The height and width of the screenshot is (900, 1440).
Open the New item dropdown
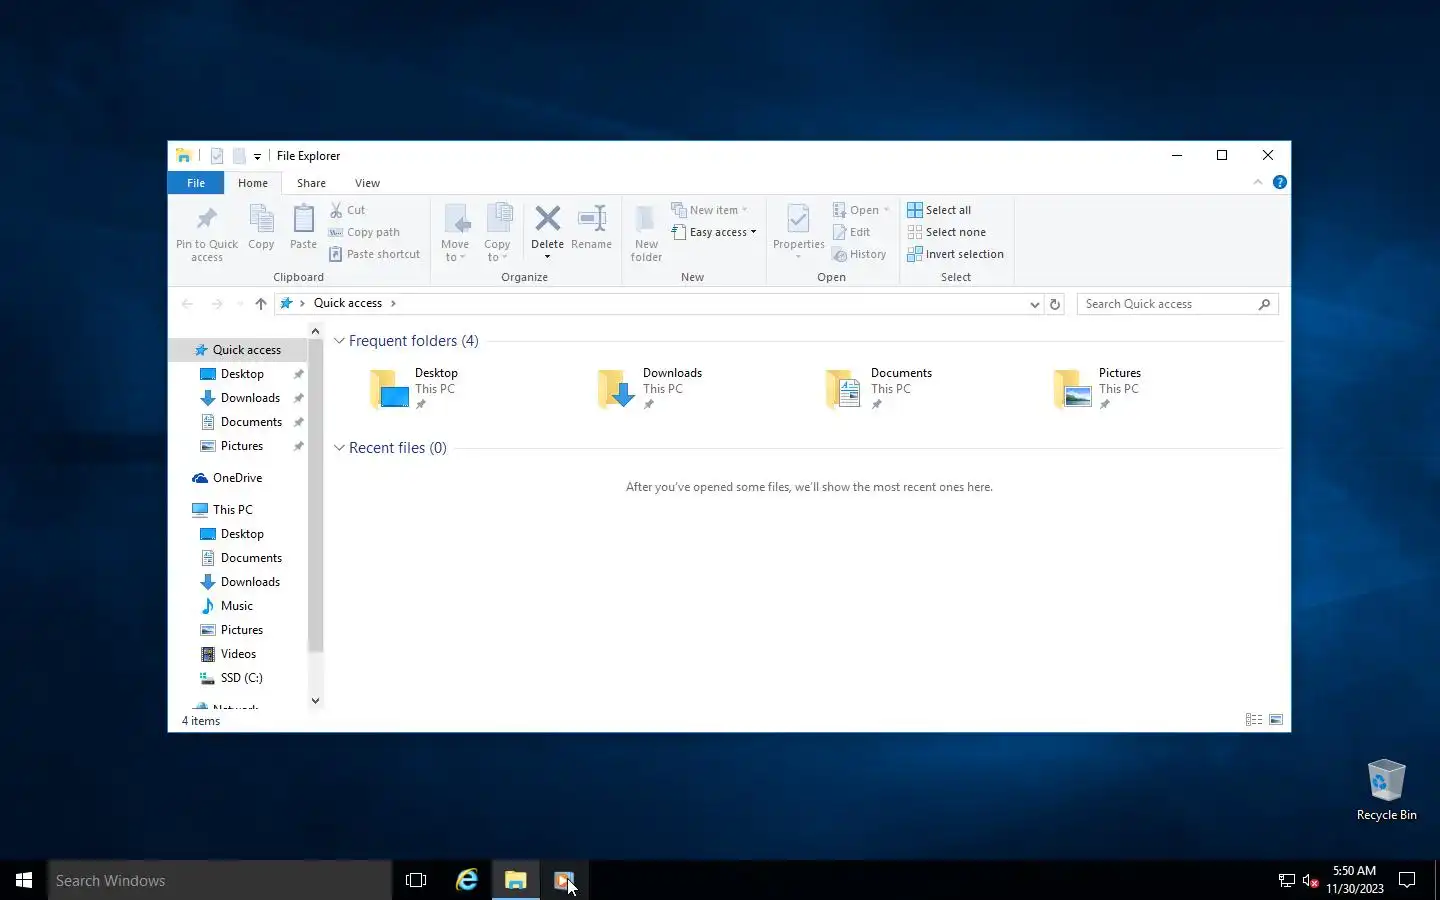tap(710, 210)
